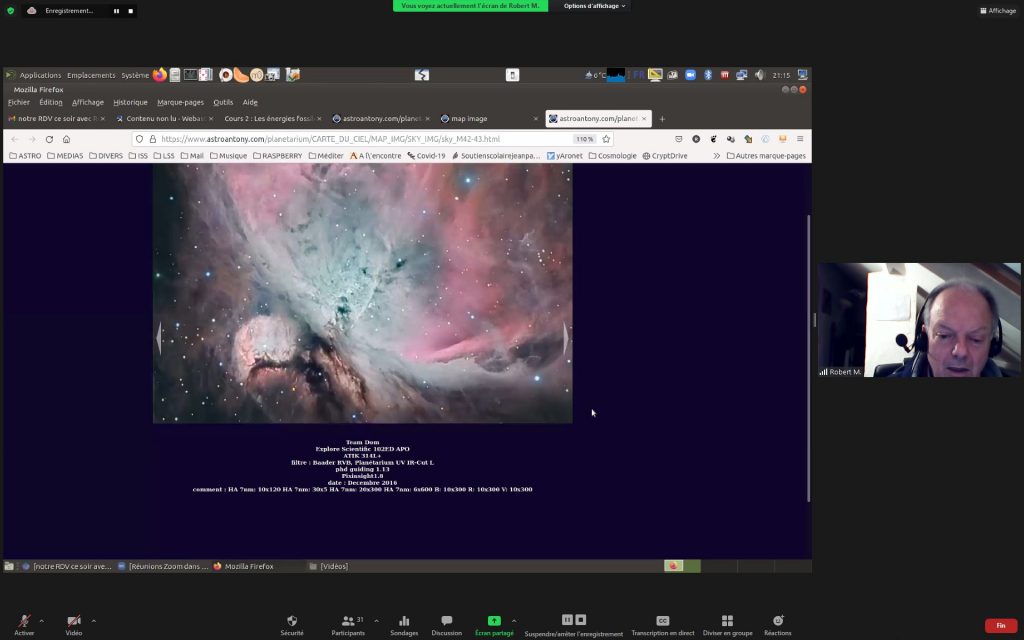This screenshot has width=1024, height=640.
Task: Switch to the 'notre RDV ce soir avec' tab
Action: (x=56, y=119)
